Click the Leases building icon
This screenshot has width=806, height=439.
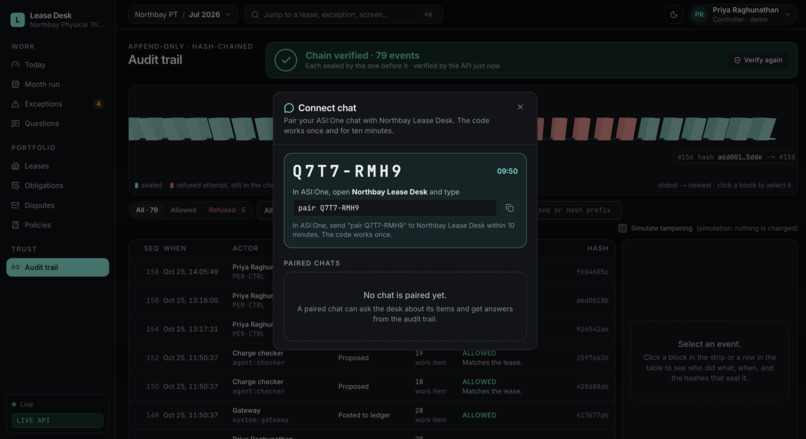(15, 166)
